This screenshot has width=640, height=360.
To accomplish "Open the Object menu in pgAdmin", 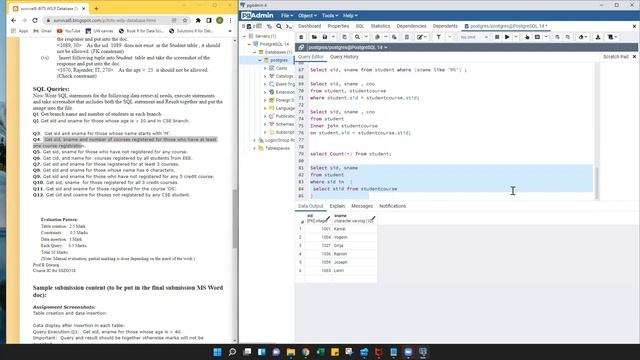I will [x=307, y=16].
